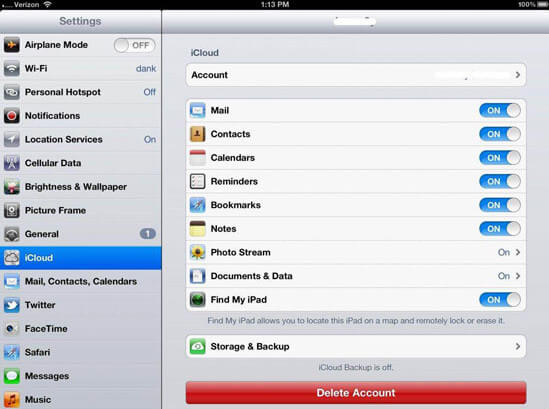Screen dimensions: 549x409
Task: Turn off the Mail iCloud switch
Action: pos(500,110)
